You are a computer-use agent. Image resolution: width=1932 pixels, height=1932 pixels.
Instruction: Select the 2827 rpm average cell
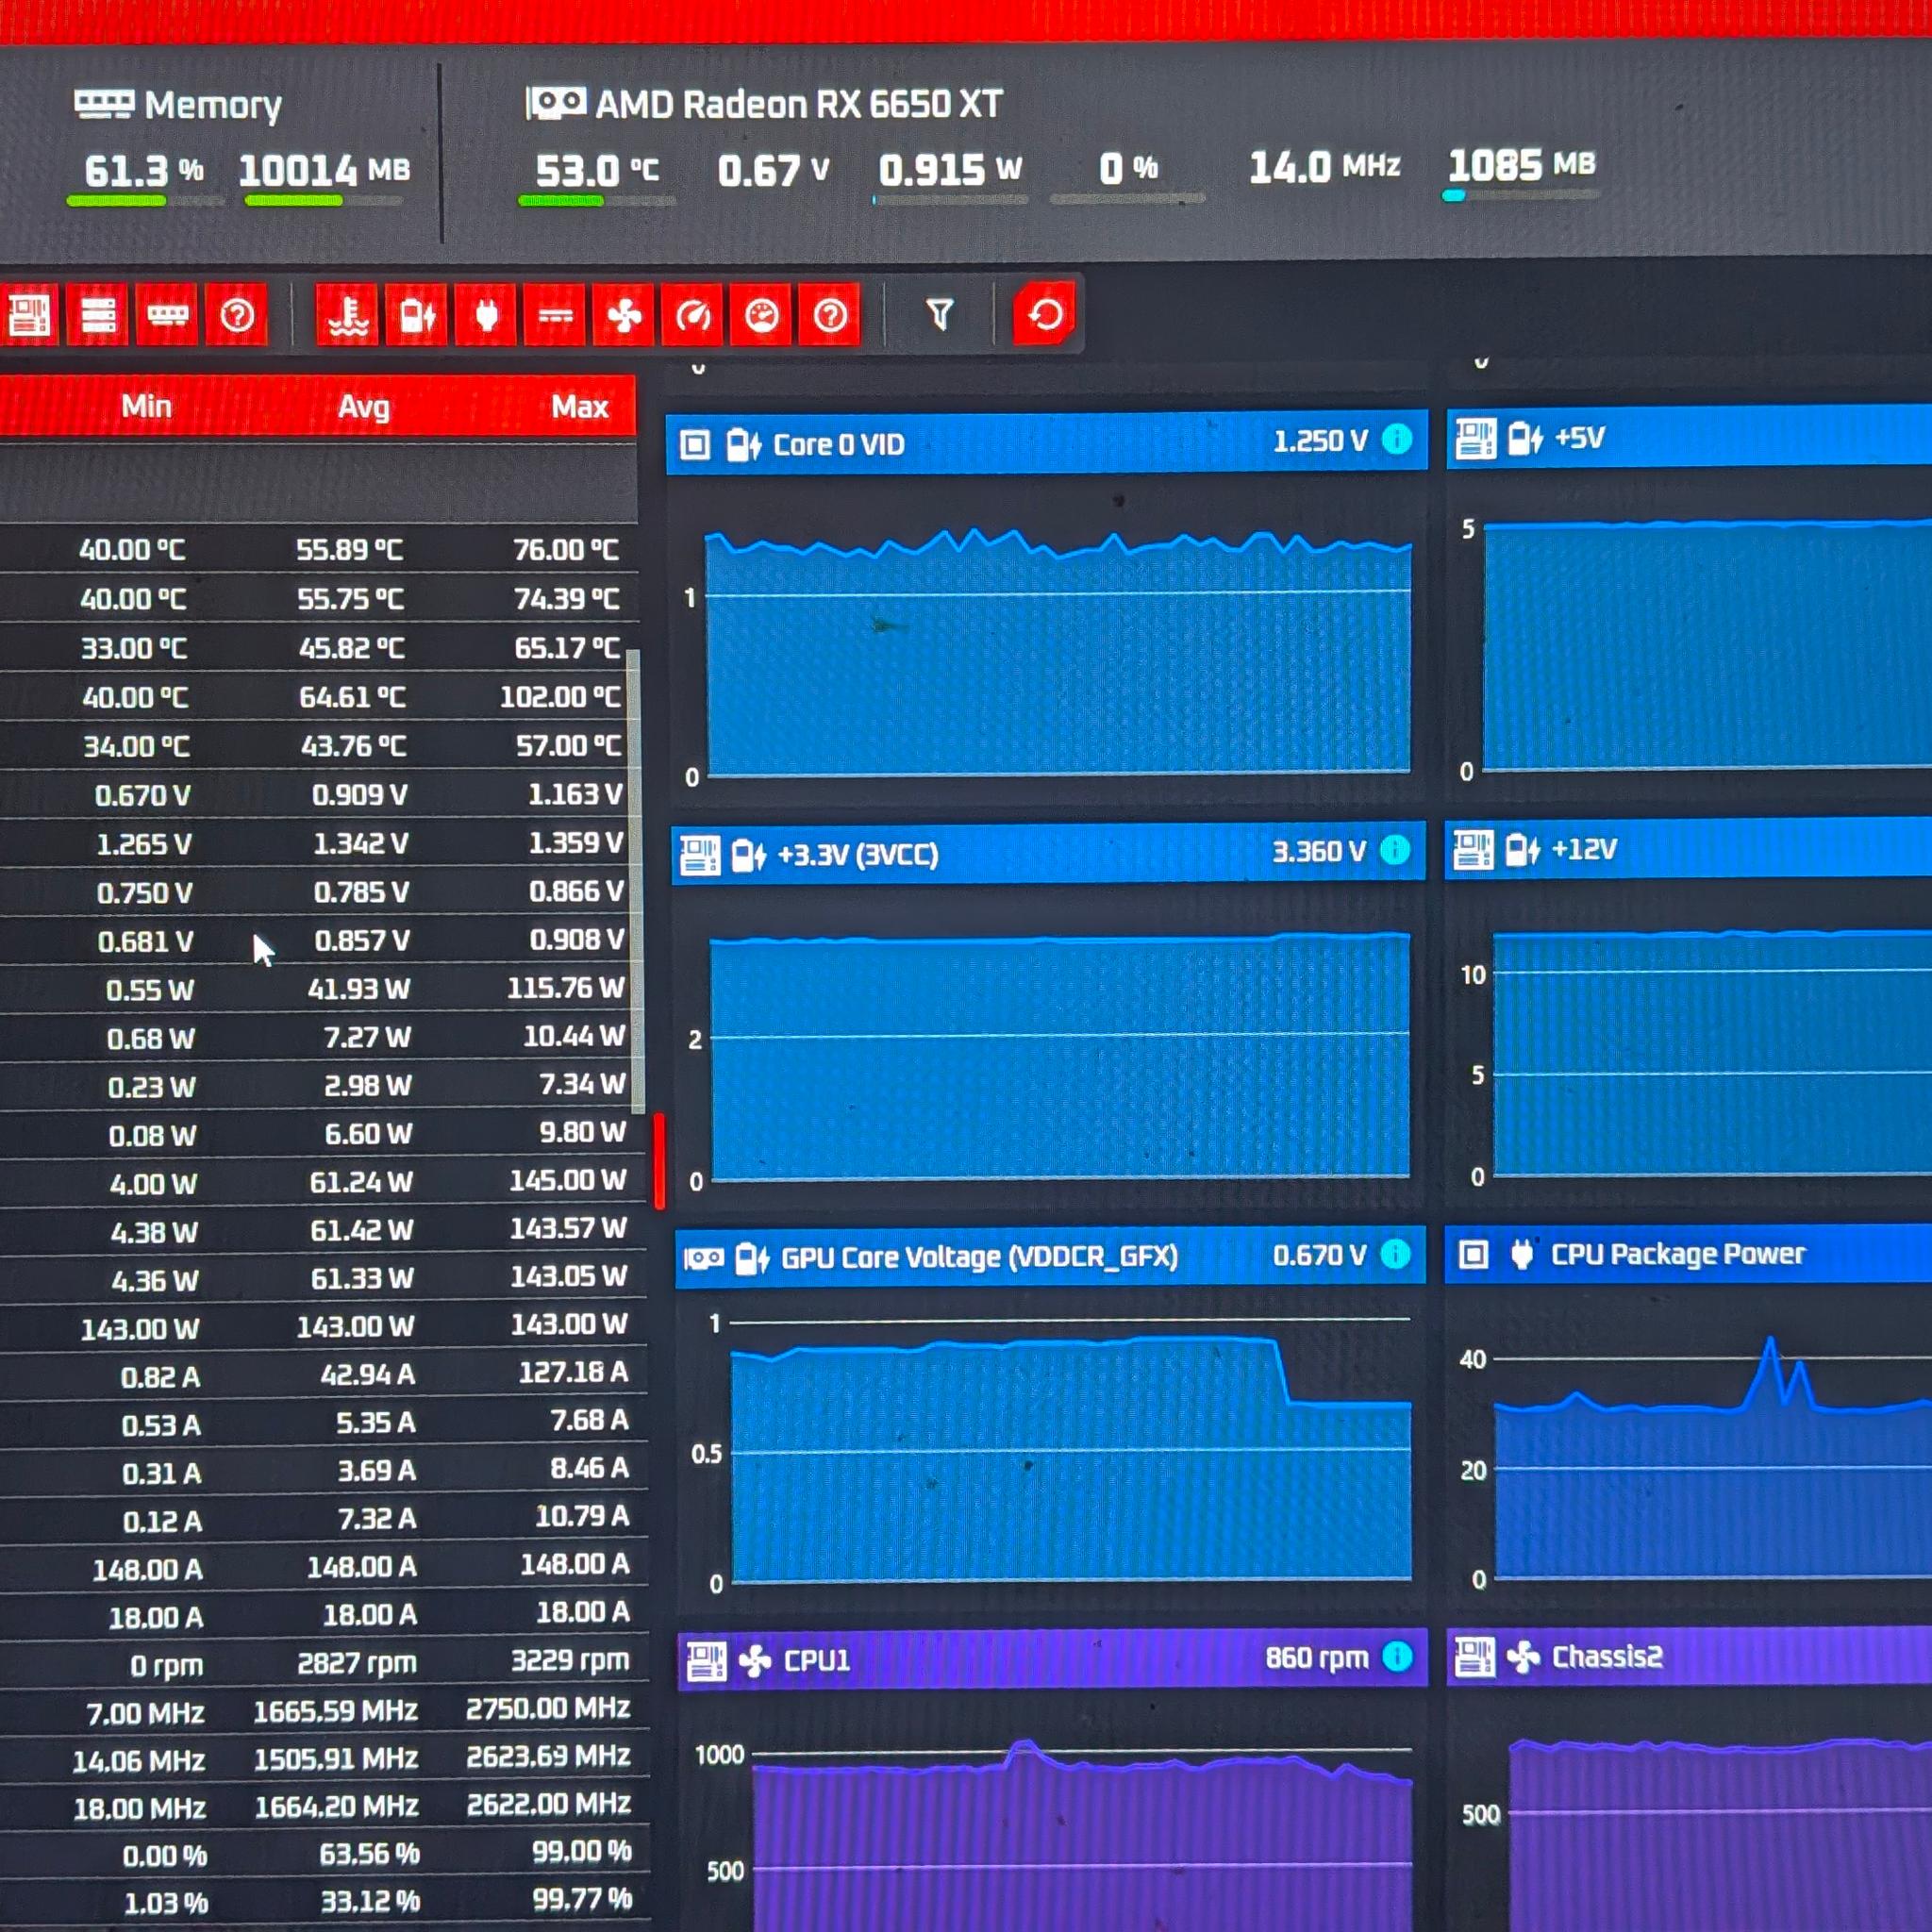(357, 1663)
